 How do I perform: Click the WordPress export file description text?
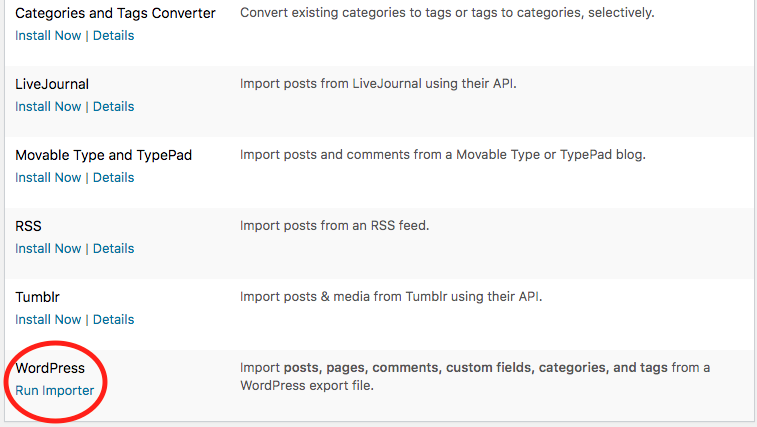(475, 377)
